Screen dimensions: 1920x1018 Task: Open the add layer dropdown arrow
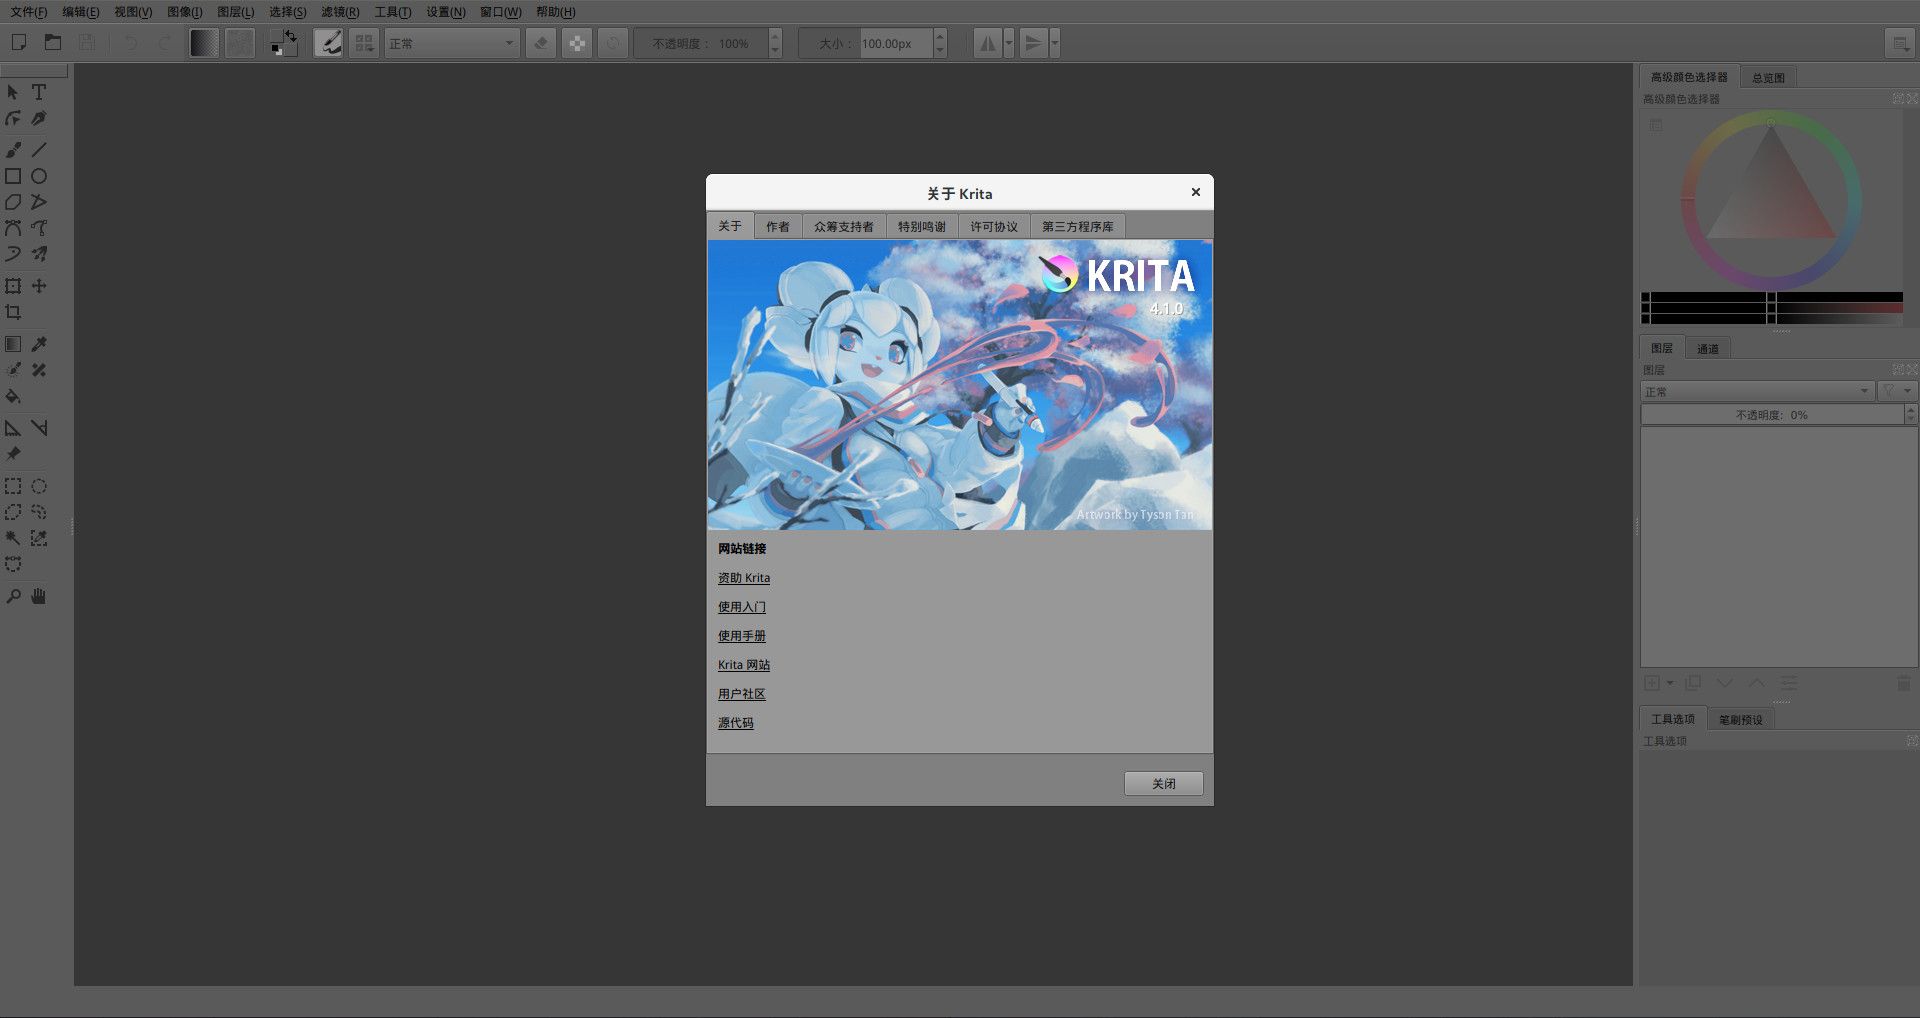point(1670,683)
